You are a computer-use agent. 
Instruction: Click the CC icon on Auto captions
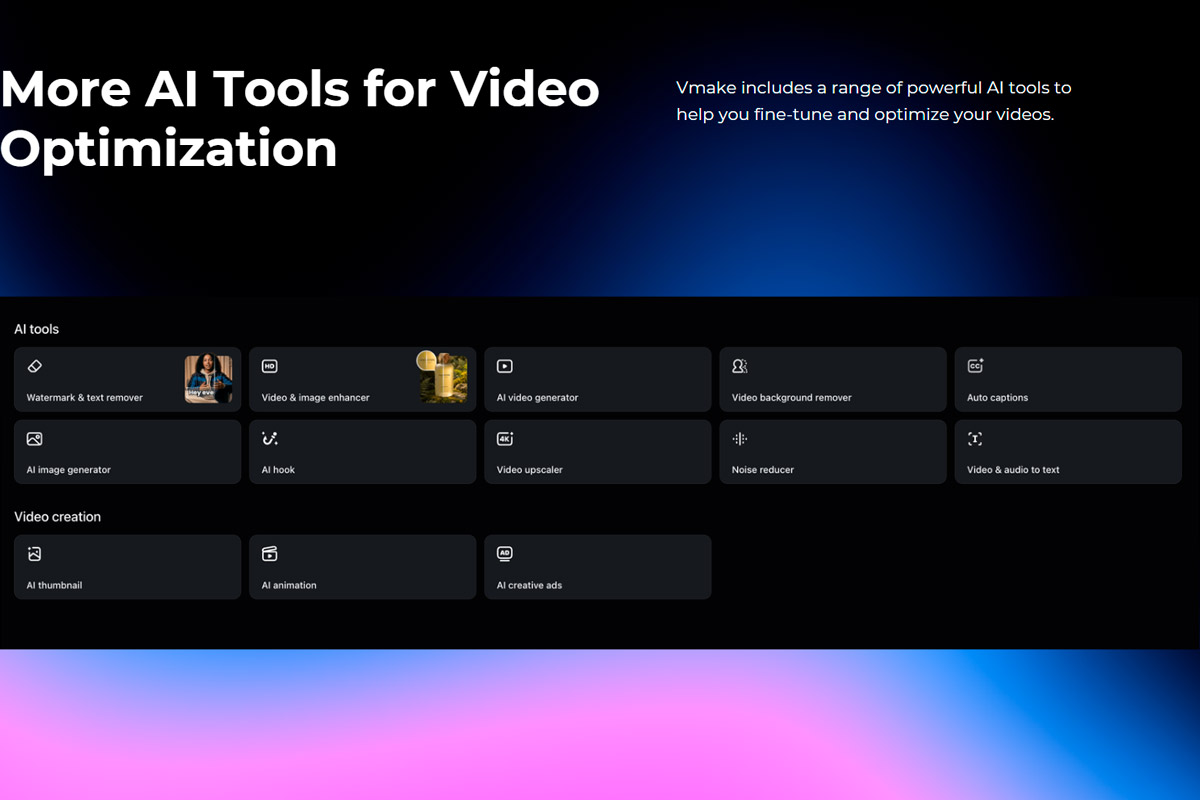tap(975, 366)
